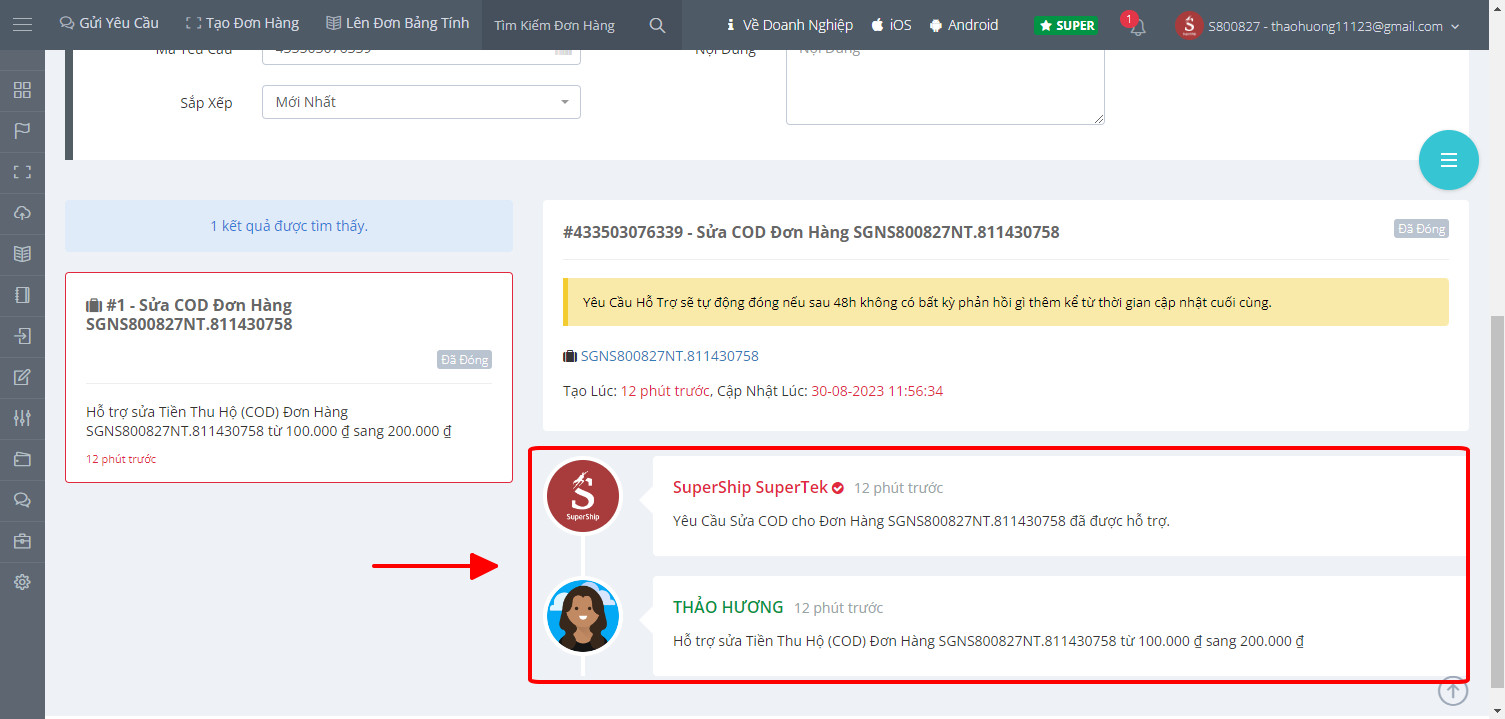
Task: Click the Đã Đóng badge in detail header
Action: (x=1421, y=229)
